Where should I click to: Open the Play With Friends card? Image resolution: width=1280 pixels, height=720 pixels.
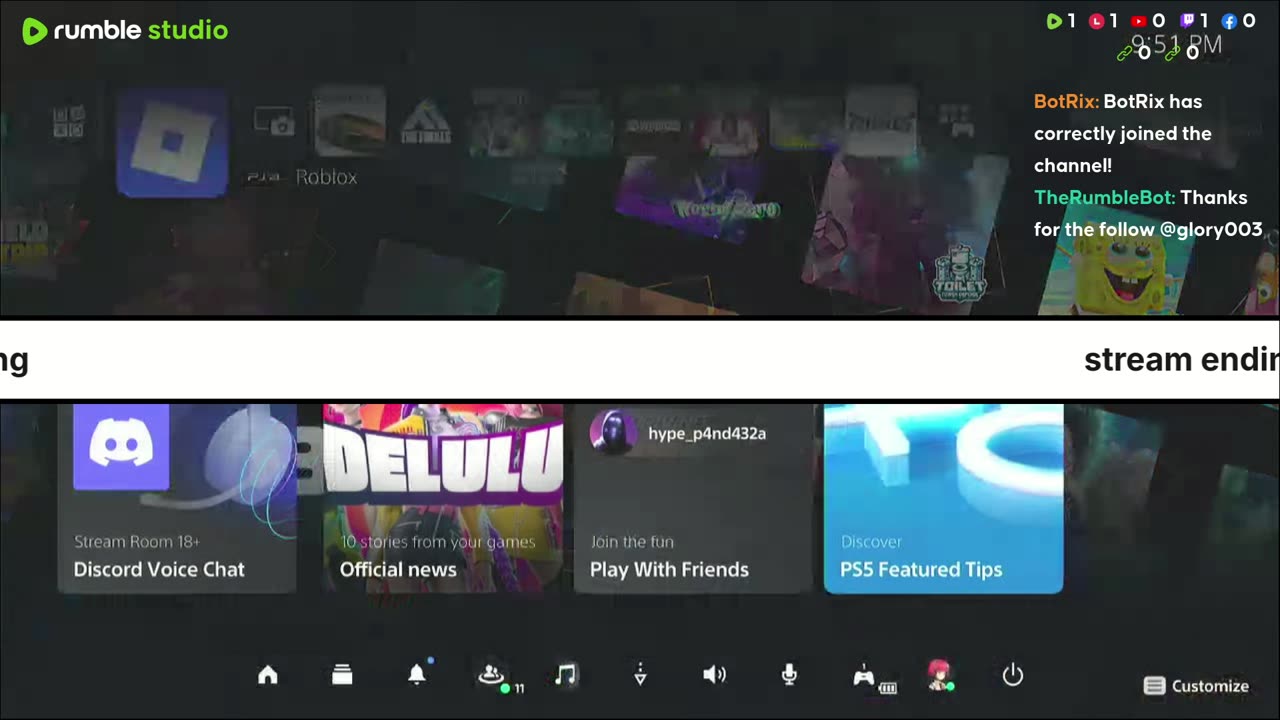[x=693, y=498]
